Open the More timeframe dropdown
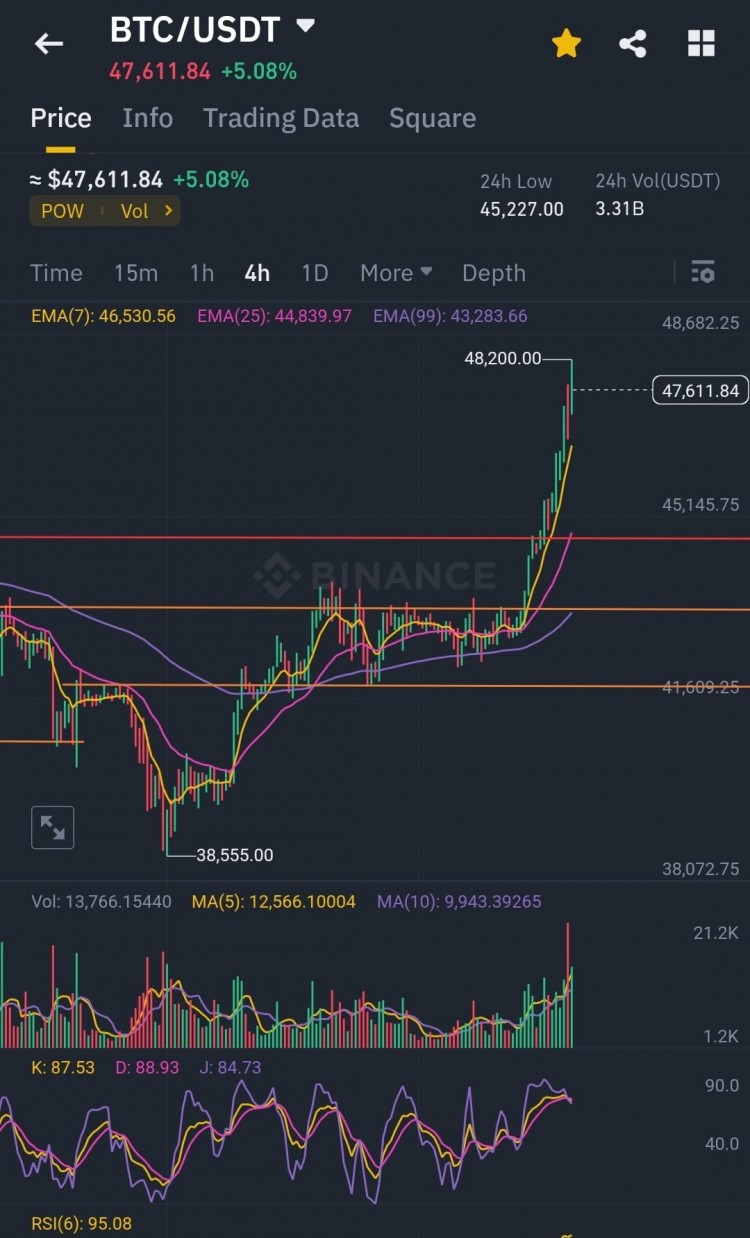Viewport: 750px width, 1238px height. pyautogui.click(x=395, y=272)
